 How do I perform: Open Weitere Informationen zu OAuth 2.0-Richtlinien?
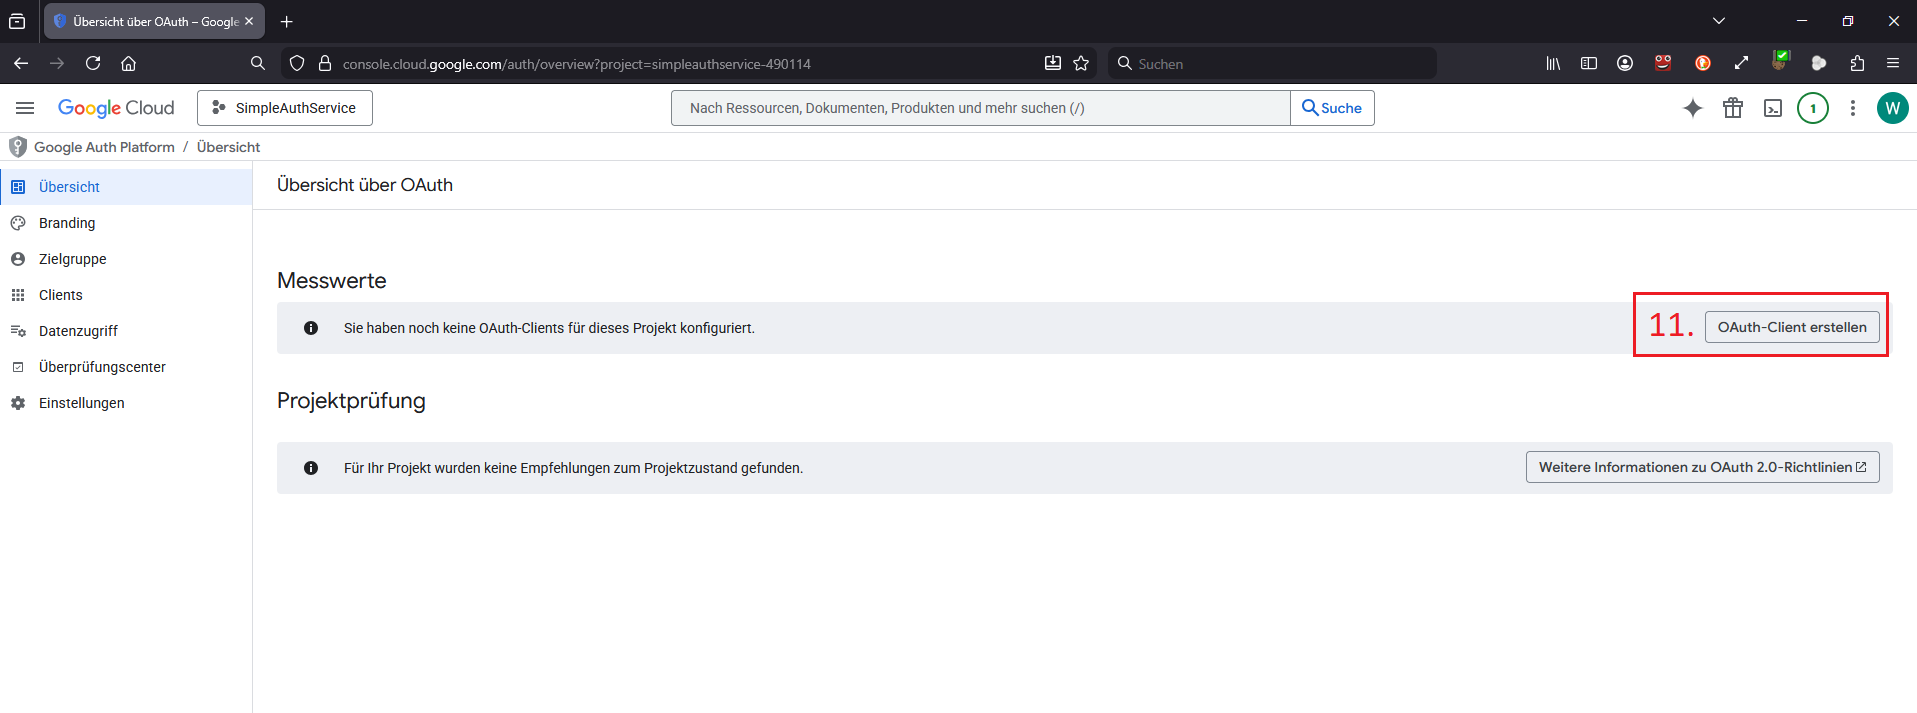(x=1702, y=467)
